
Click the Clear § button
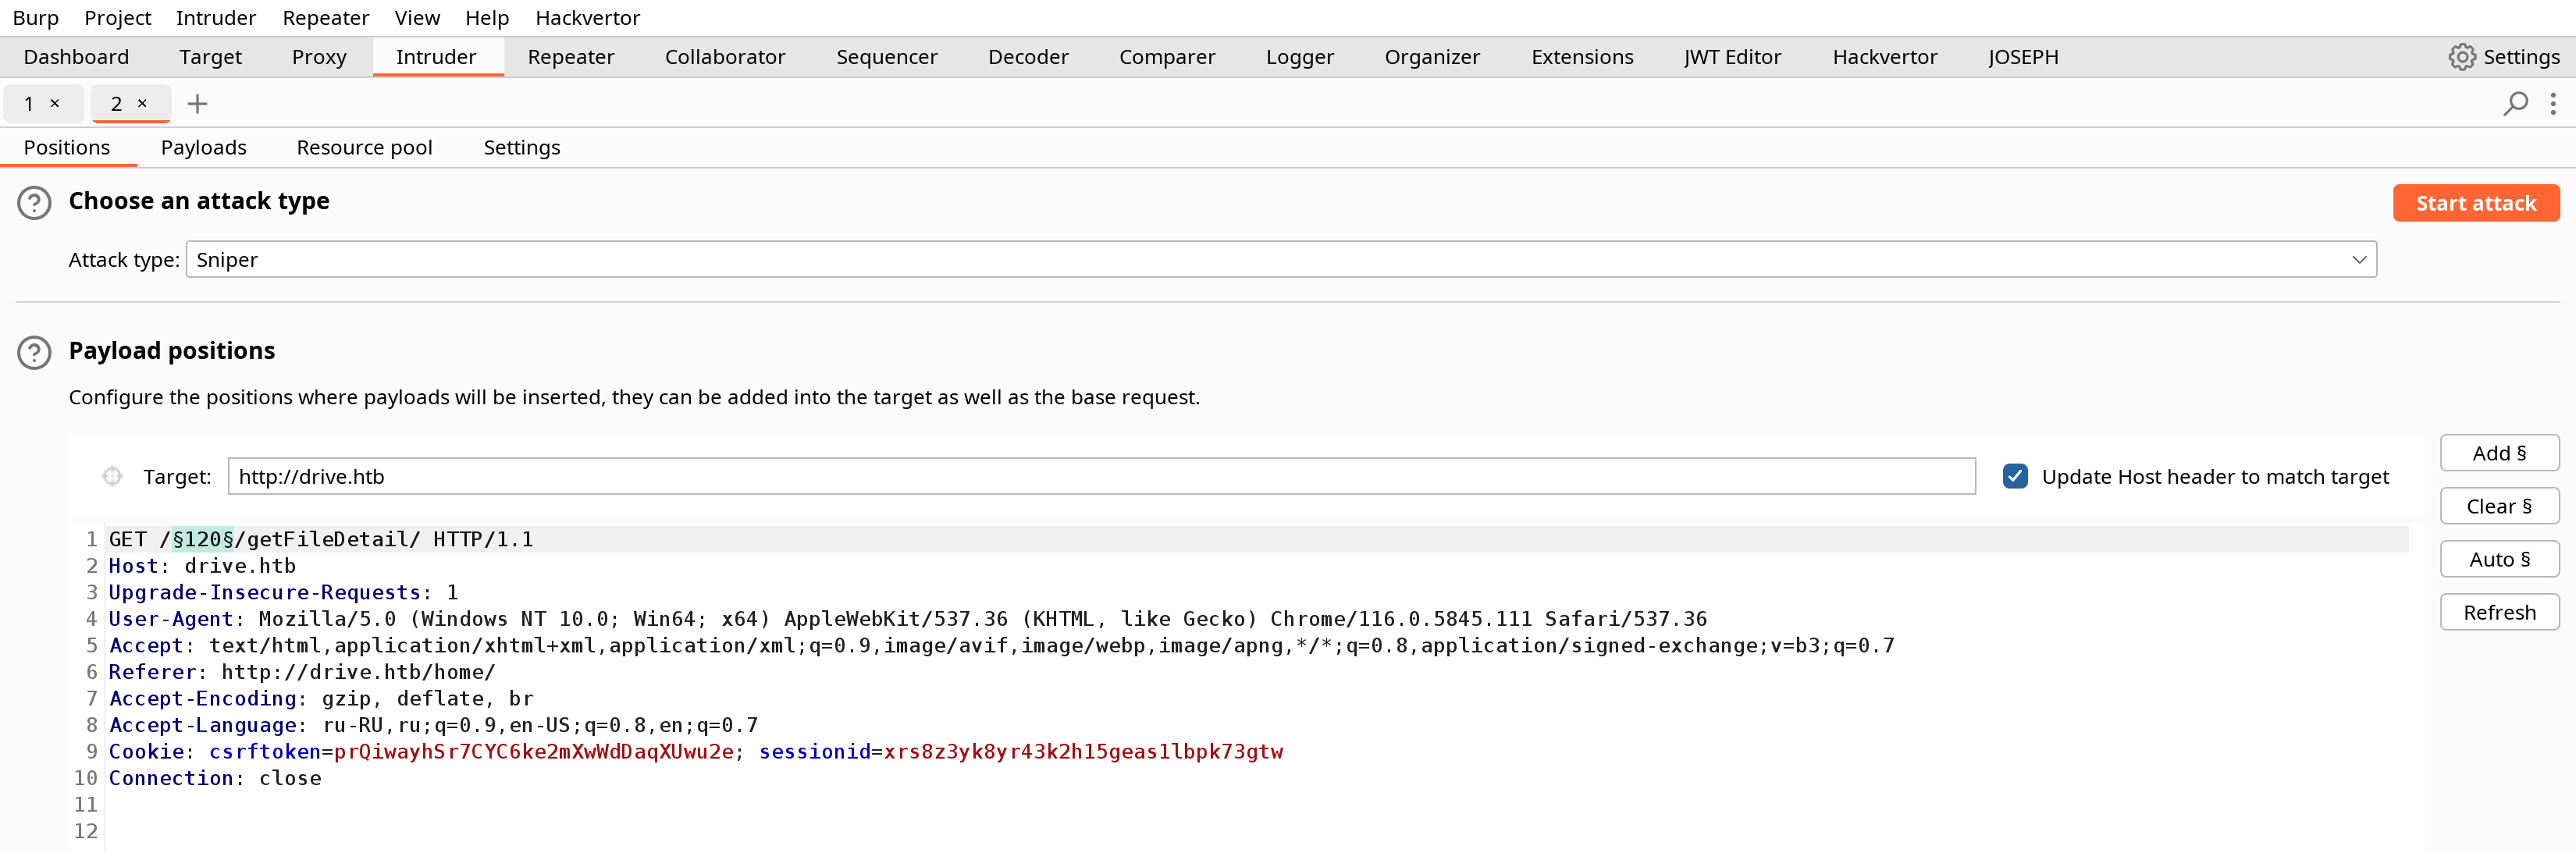pyautogui.click(x=2499, y=506)
